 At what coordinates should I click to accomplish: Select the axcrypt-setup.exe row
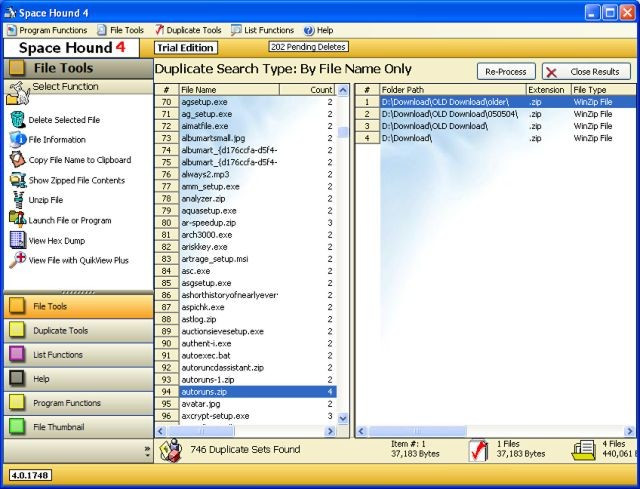tap(246, 416)
